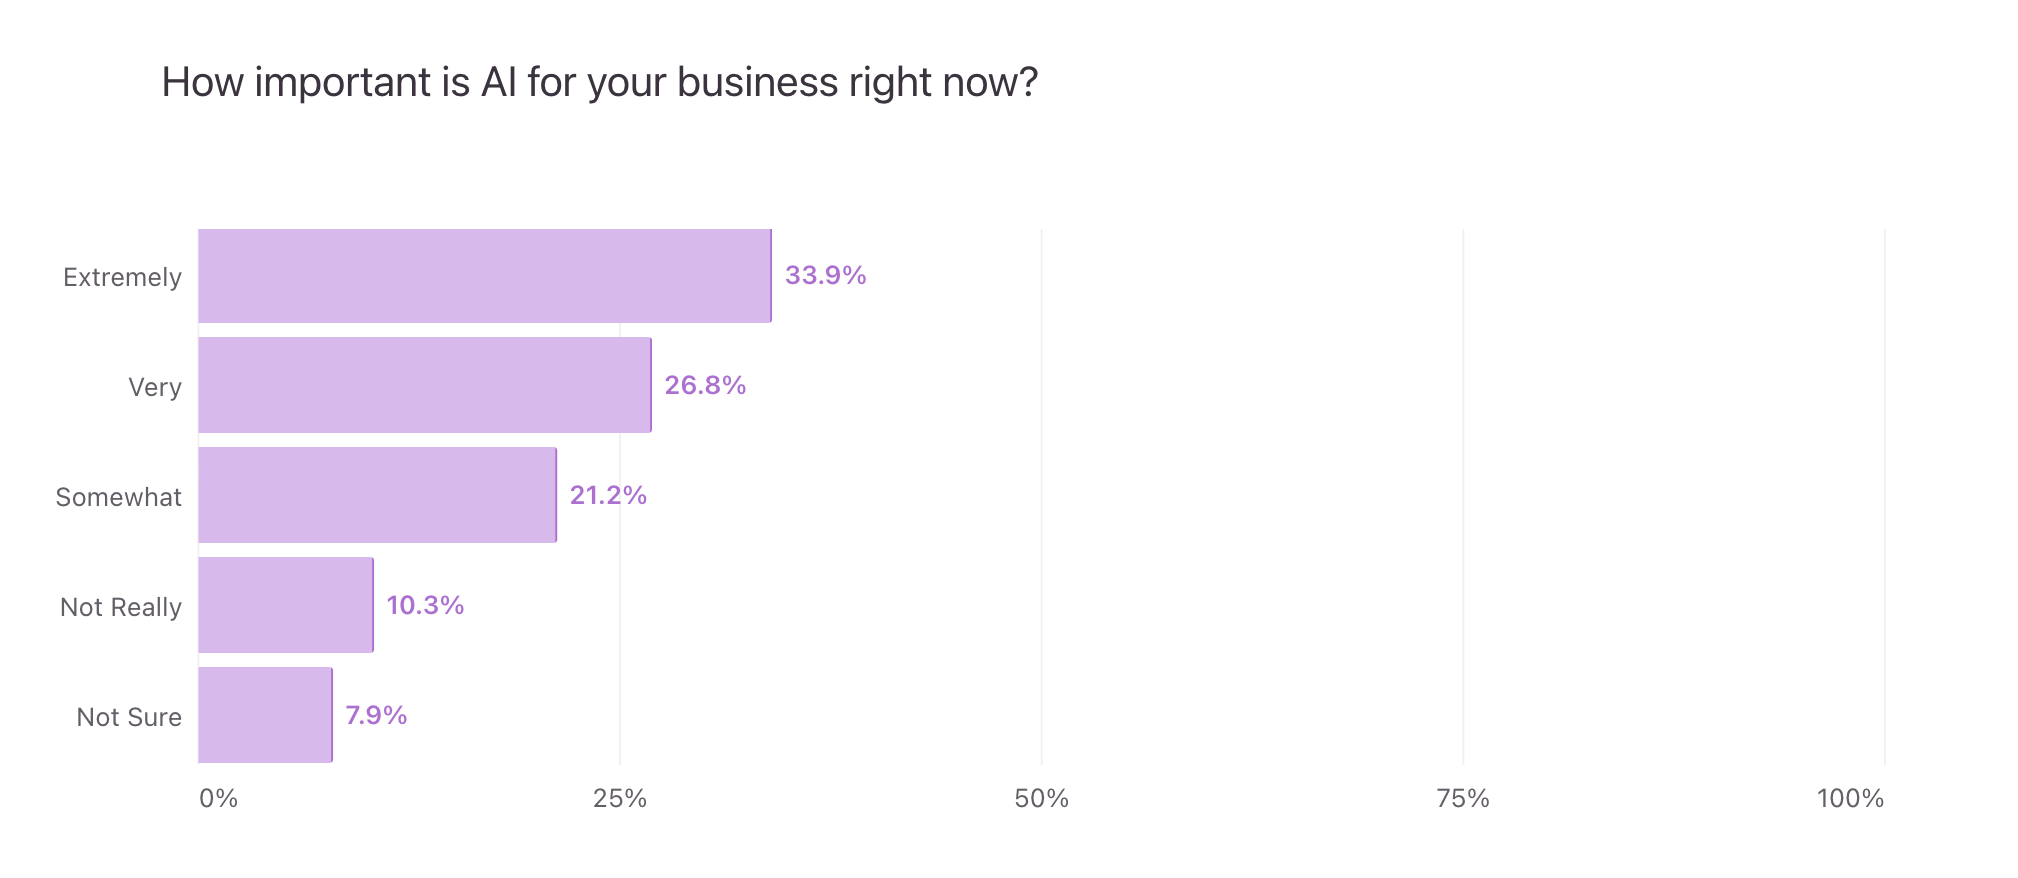Select the Extremely bar in the chart
2018x878 pixels.
point(485,276)
